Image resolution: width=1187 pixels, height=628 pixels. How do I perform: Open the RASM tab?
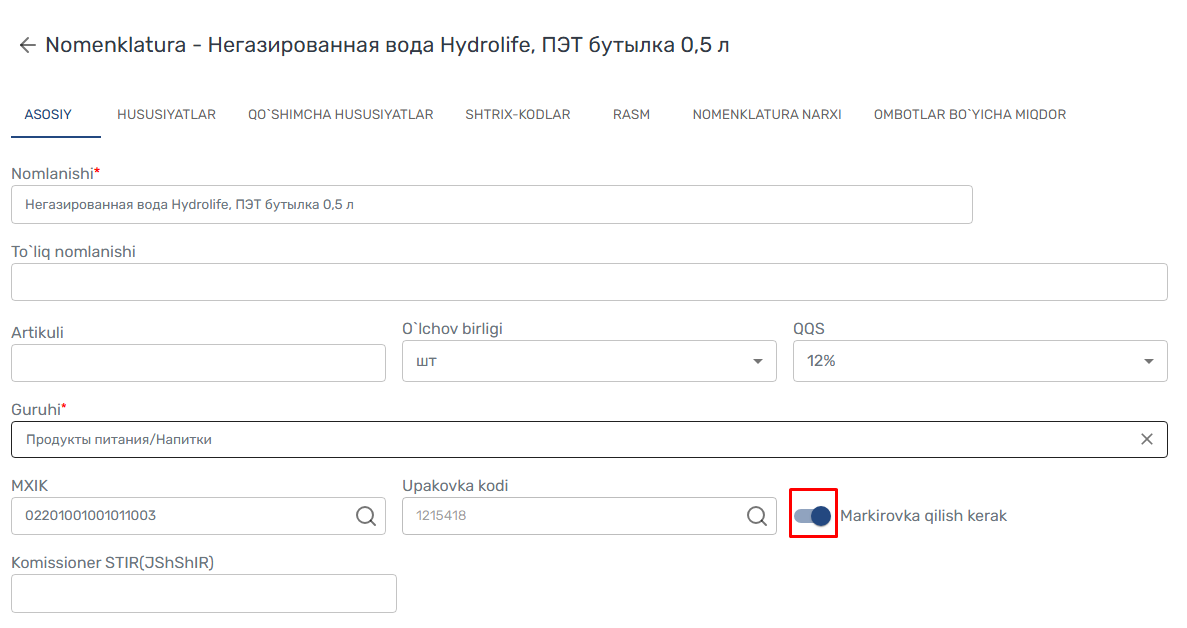click(631, 115)
